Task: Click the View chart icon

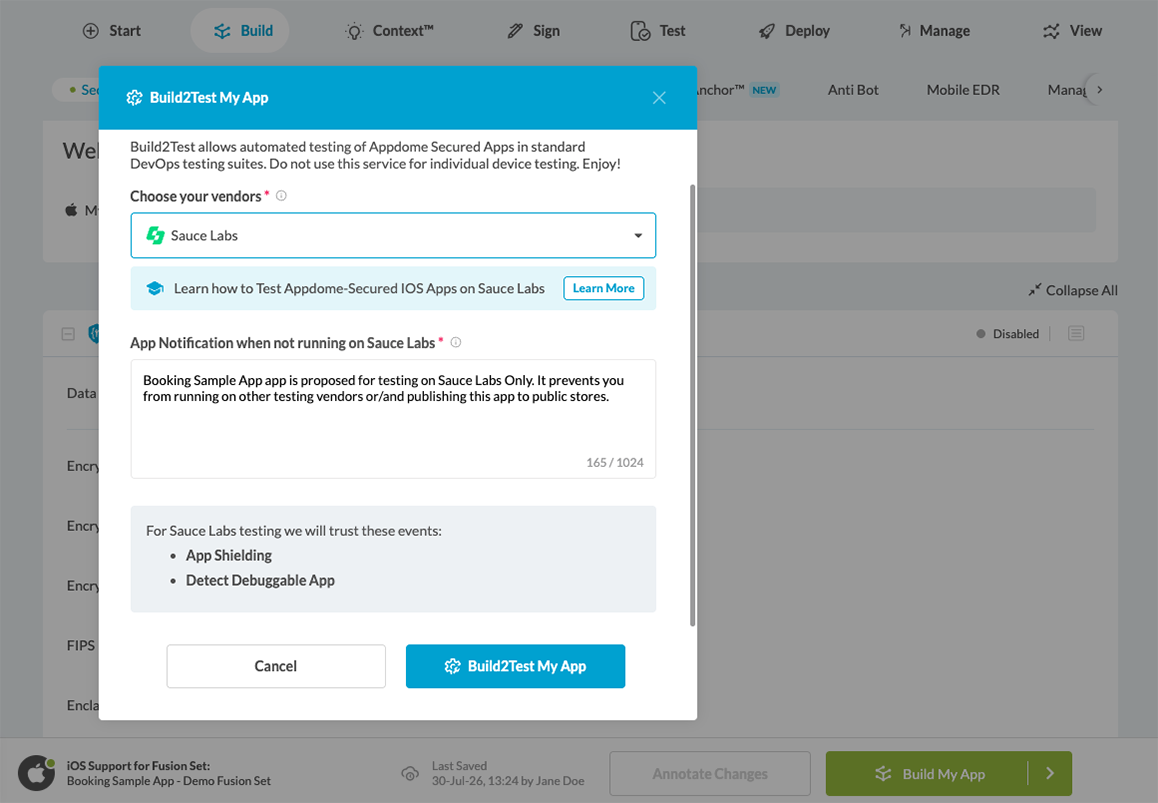Action: [x=1051, y=31]
